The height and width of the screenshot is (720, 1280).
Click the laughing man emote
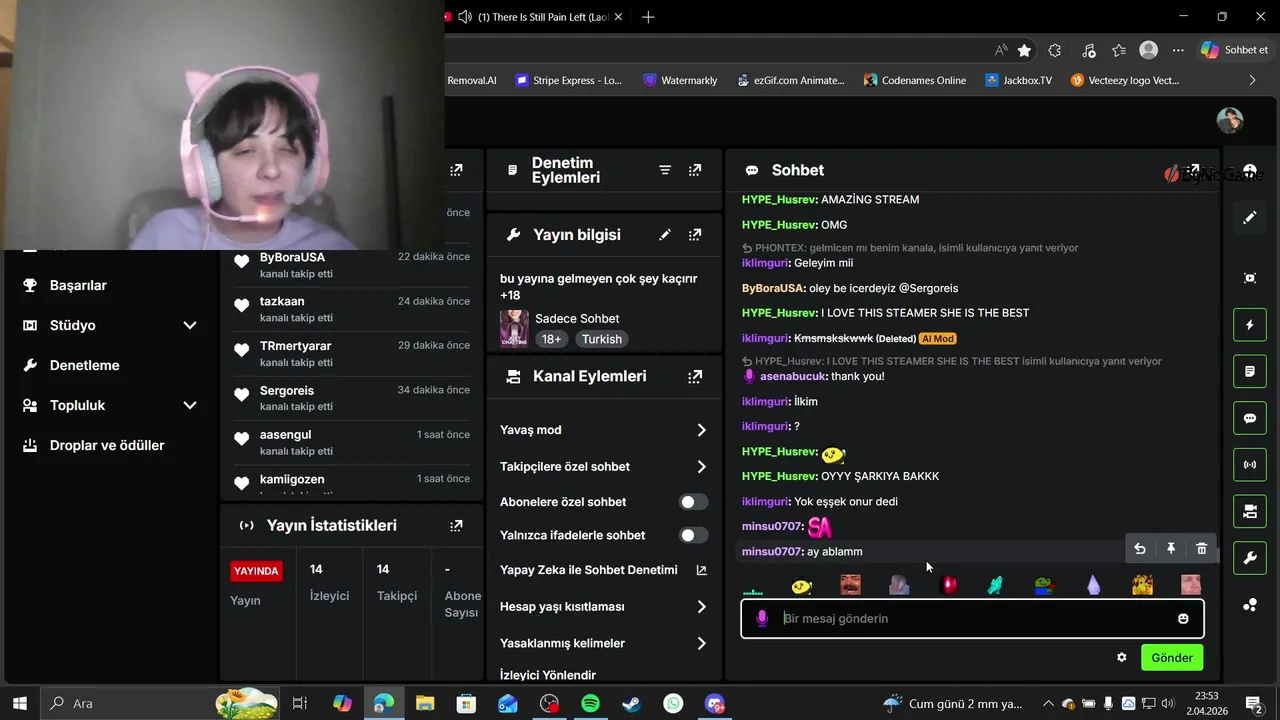(850, 585)
